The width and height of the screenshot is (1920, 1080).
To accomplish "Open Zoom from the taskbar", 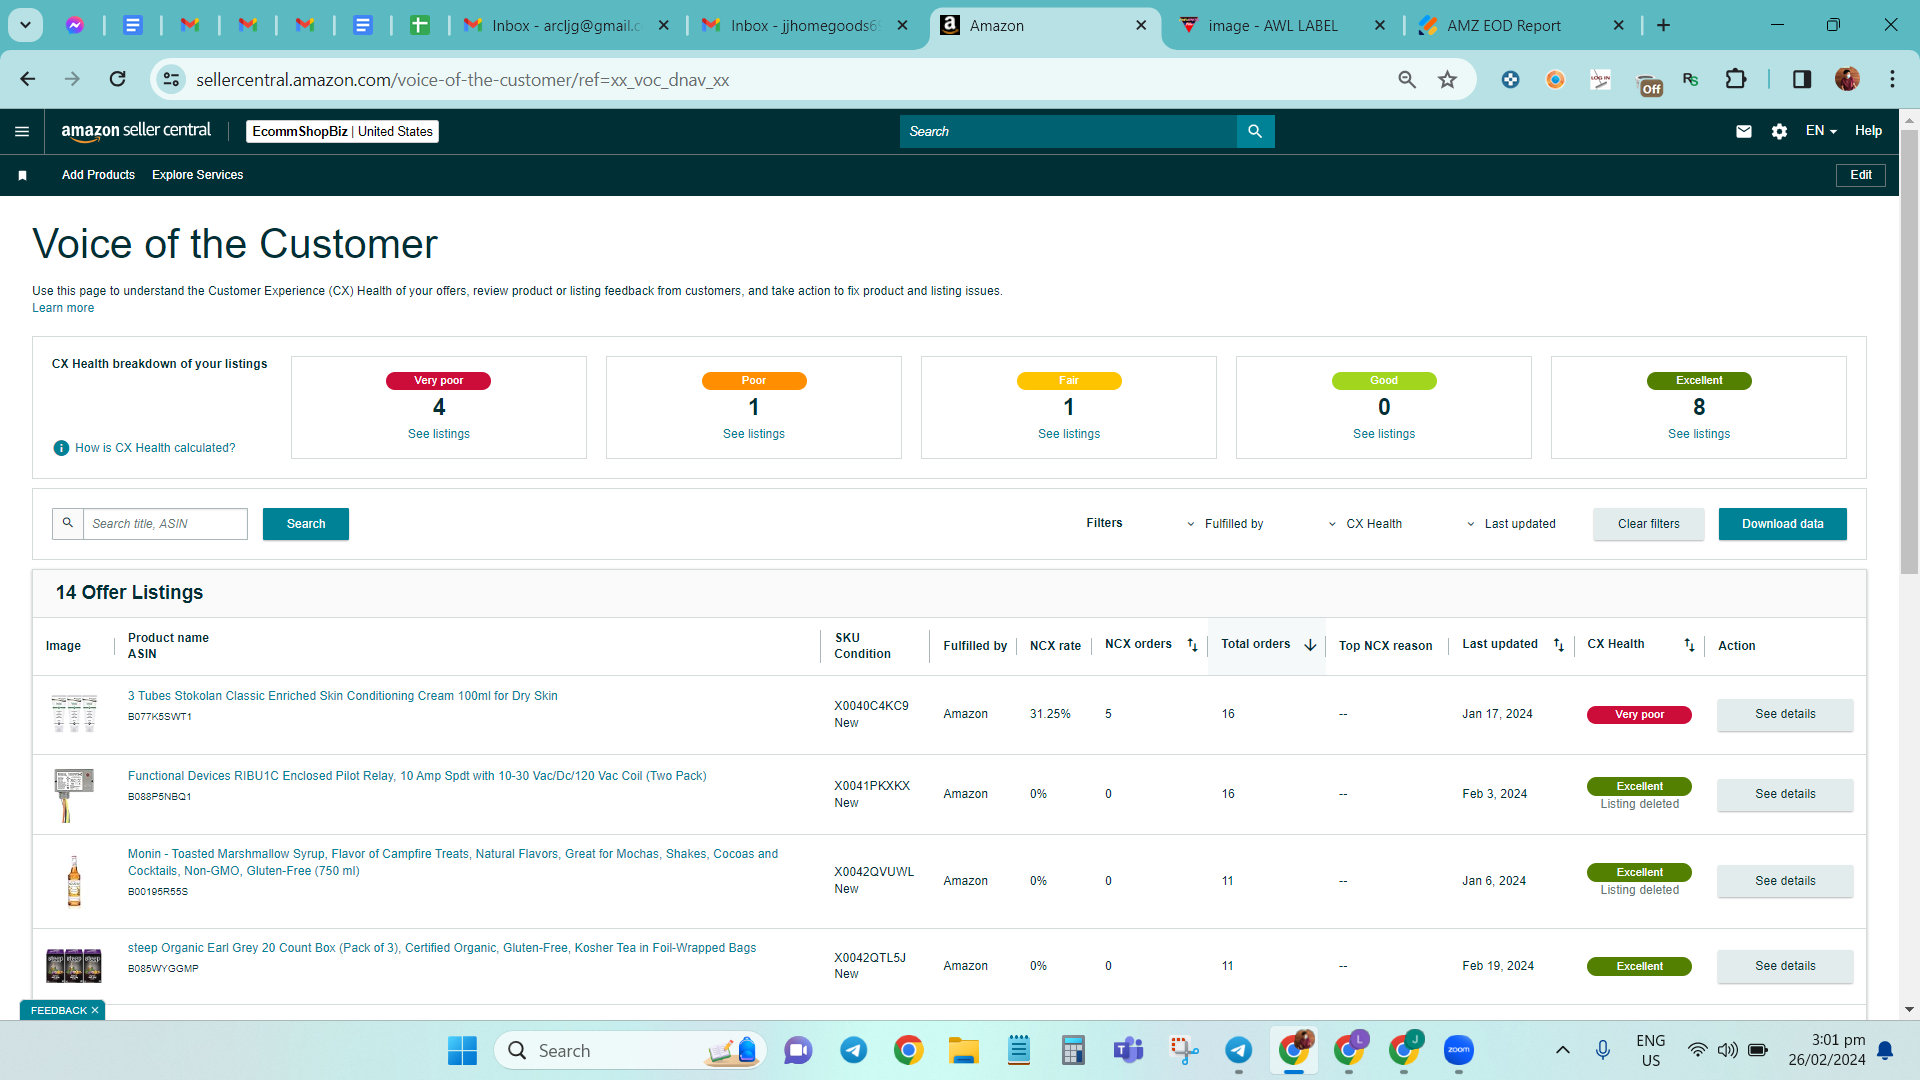I will 1459,1050.
